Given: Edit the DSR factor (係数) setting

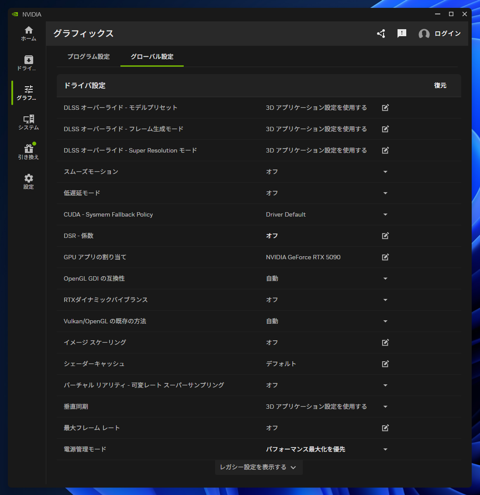Looking at the screenshot, I should click(385, 236).
